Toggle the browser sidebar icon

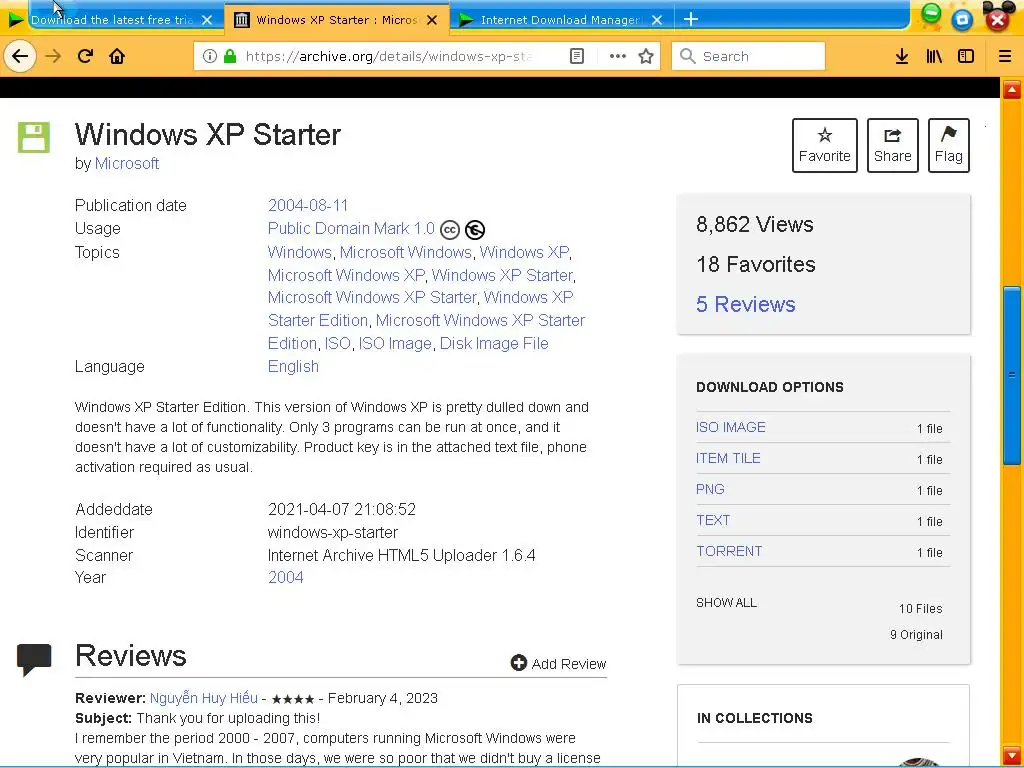coord(966,56)
